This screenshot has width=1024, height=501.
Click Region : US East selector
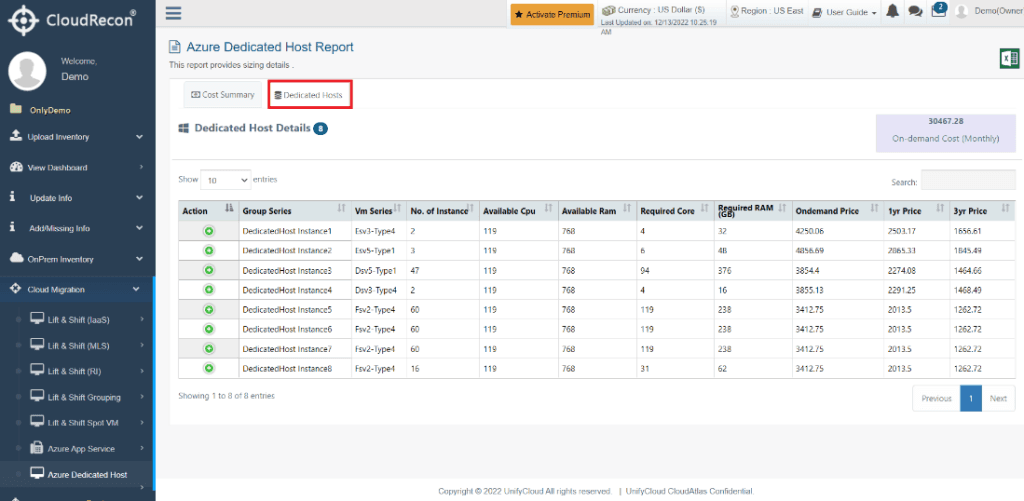pyautogui.click(x=767, y=11)
